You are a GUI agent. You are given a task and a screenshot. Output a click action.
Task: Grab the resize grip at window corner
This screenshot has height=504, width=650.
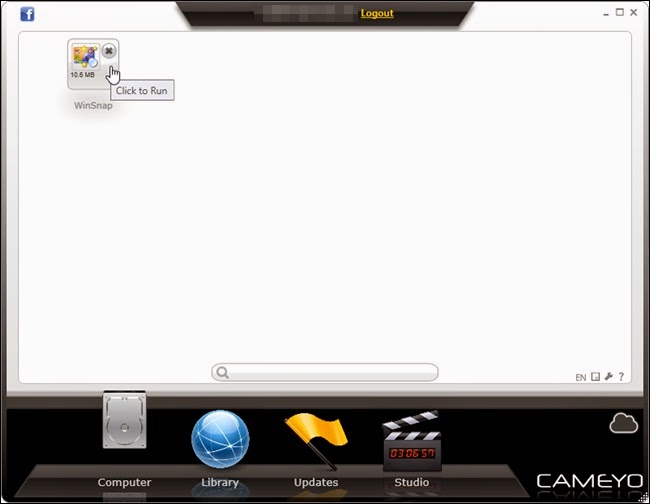click(643, 497)
